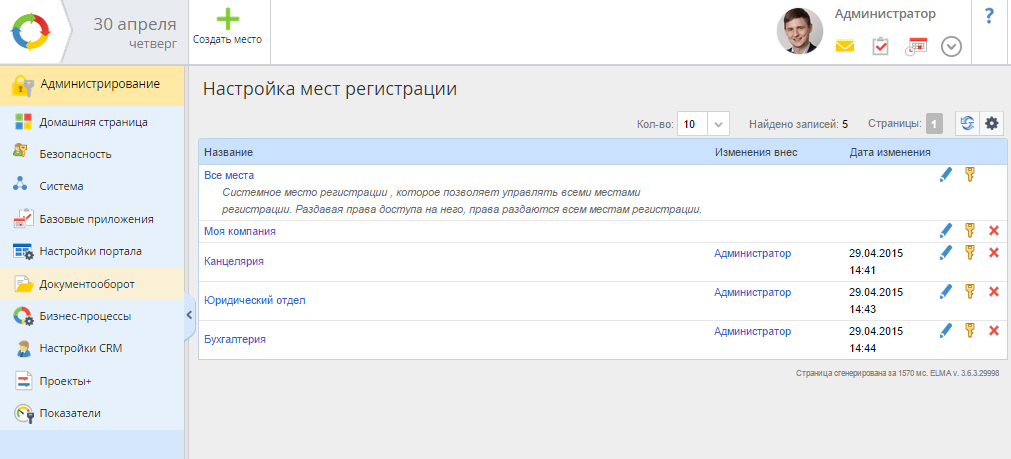Click Администратор link in Канцелярия row
1011x459 pixels.
point(752,254)
